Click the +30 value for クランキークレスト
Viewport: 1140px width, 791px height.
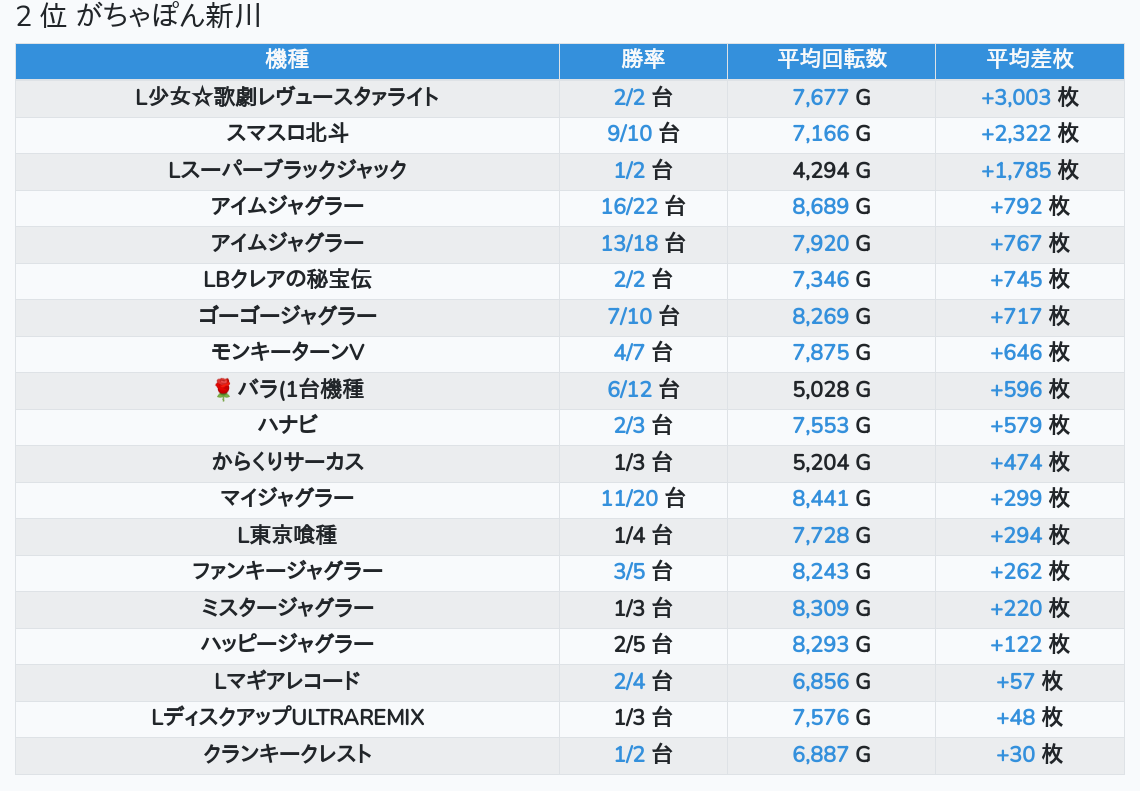tap(1015, 755)
